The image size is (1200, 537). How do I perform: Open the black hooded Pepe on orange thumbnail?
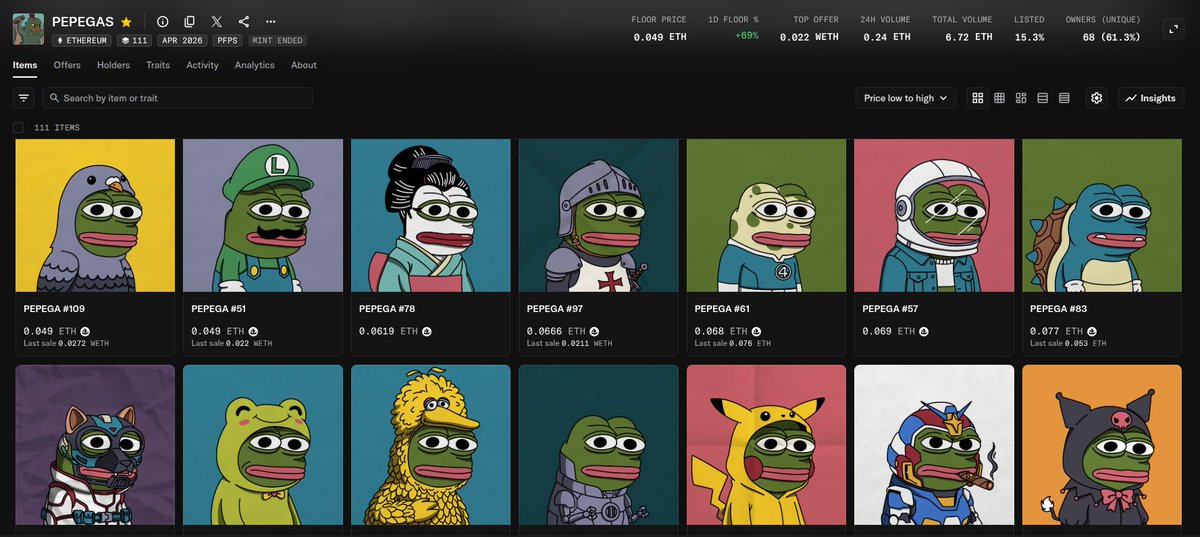1102,445
